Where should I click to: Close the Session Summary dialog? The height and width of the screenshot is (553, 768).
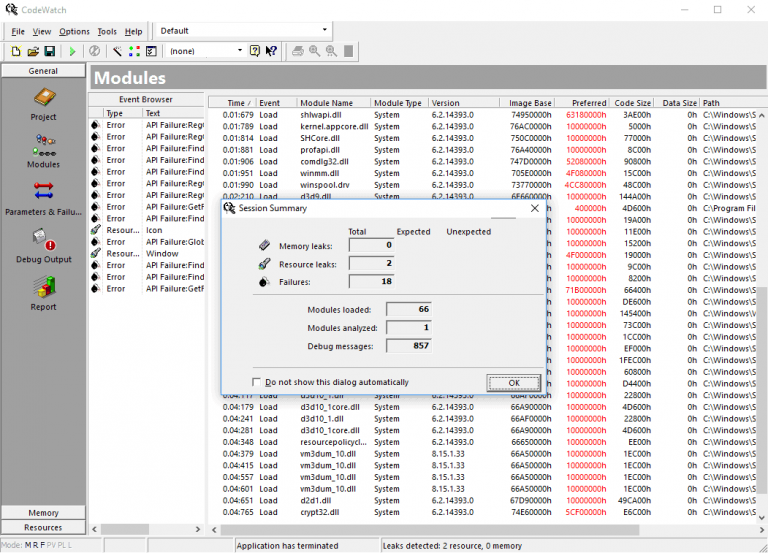point(534,208)
